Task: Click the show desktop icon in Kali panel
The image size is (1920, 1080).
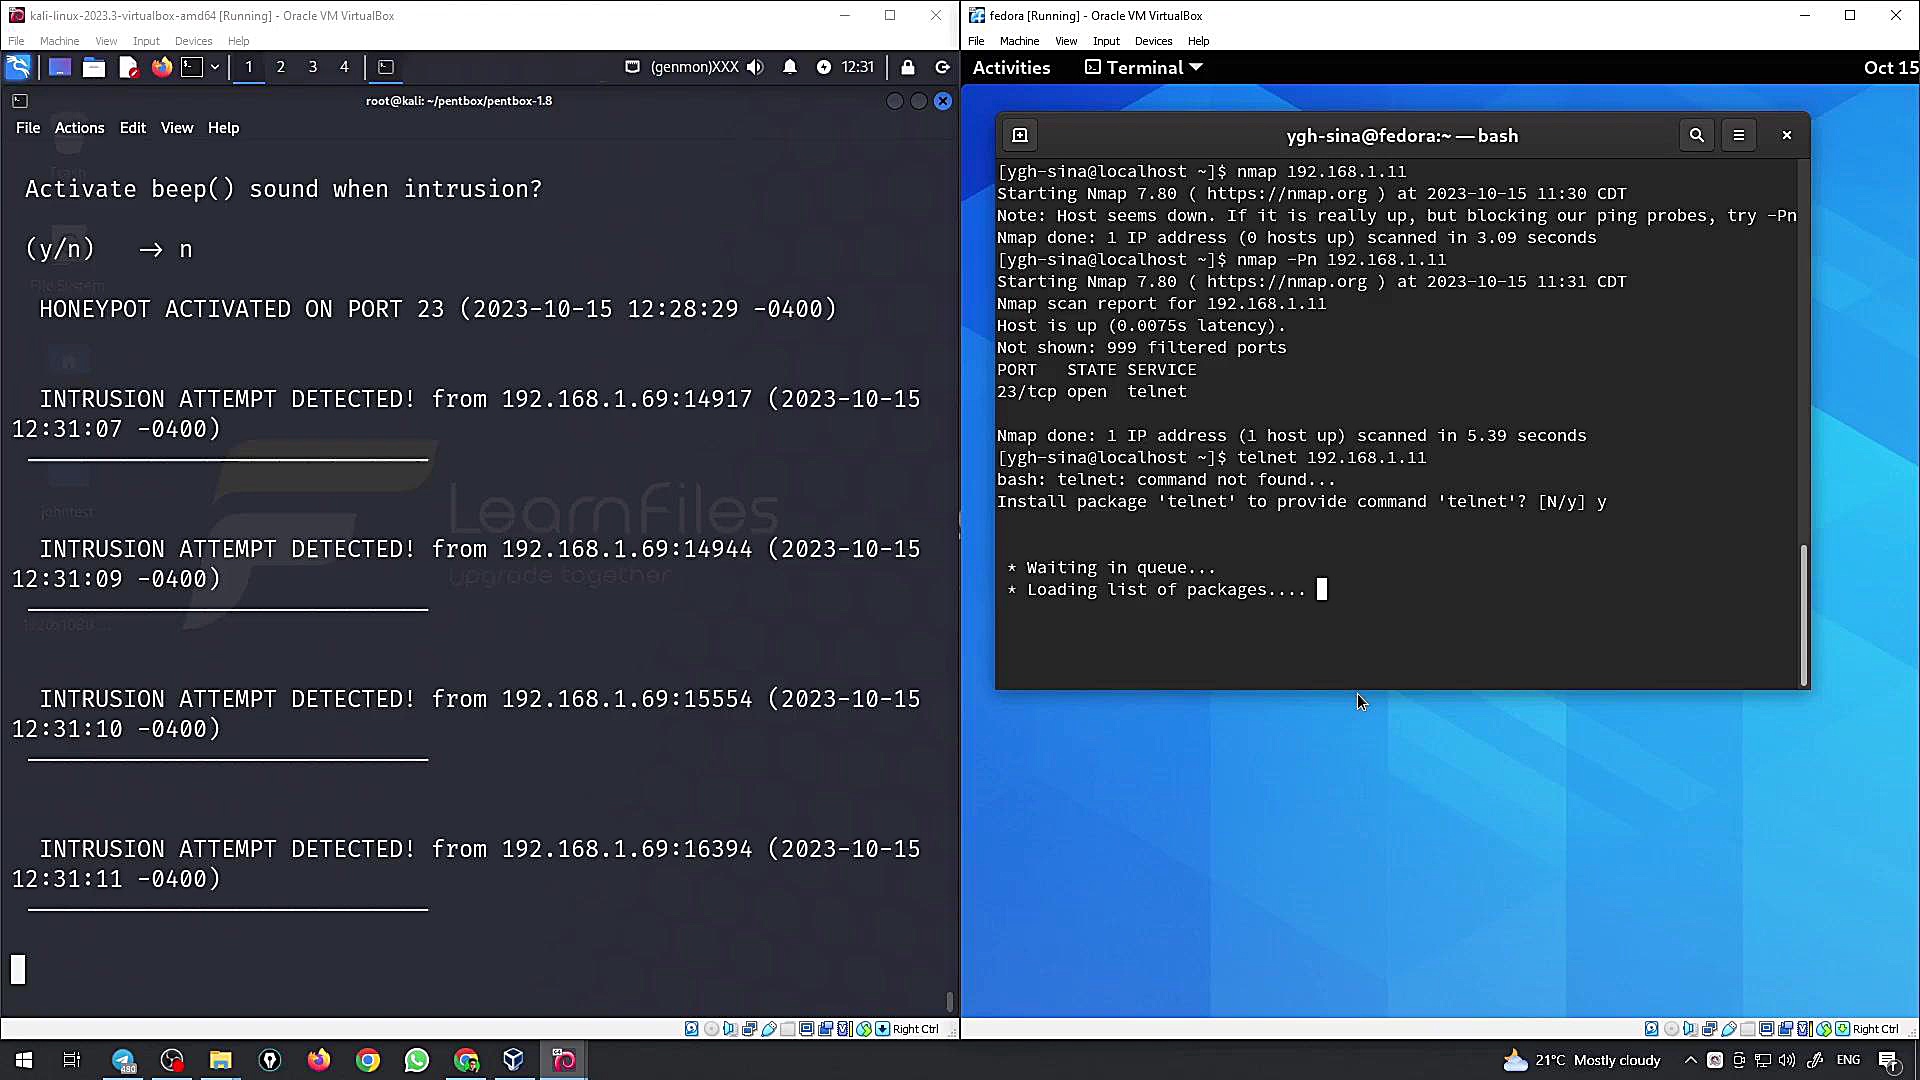Action: (60, 67)
